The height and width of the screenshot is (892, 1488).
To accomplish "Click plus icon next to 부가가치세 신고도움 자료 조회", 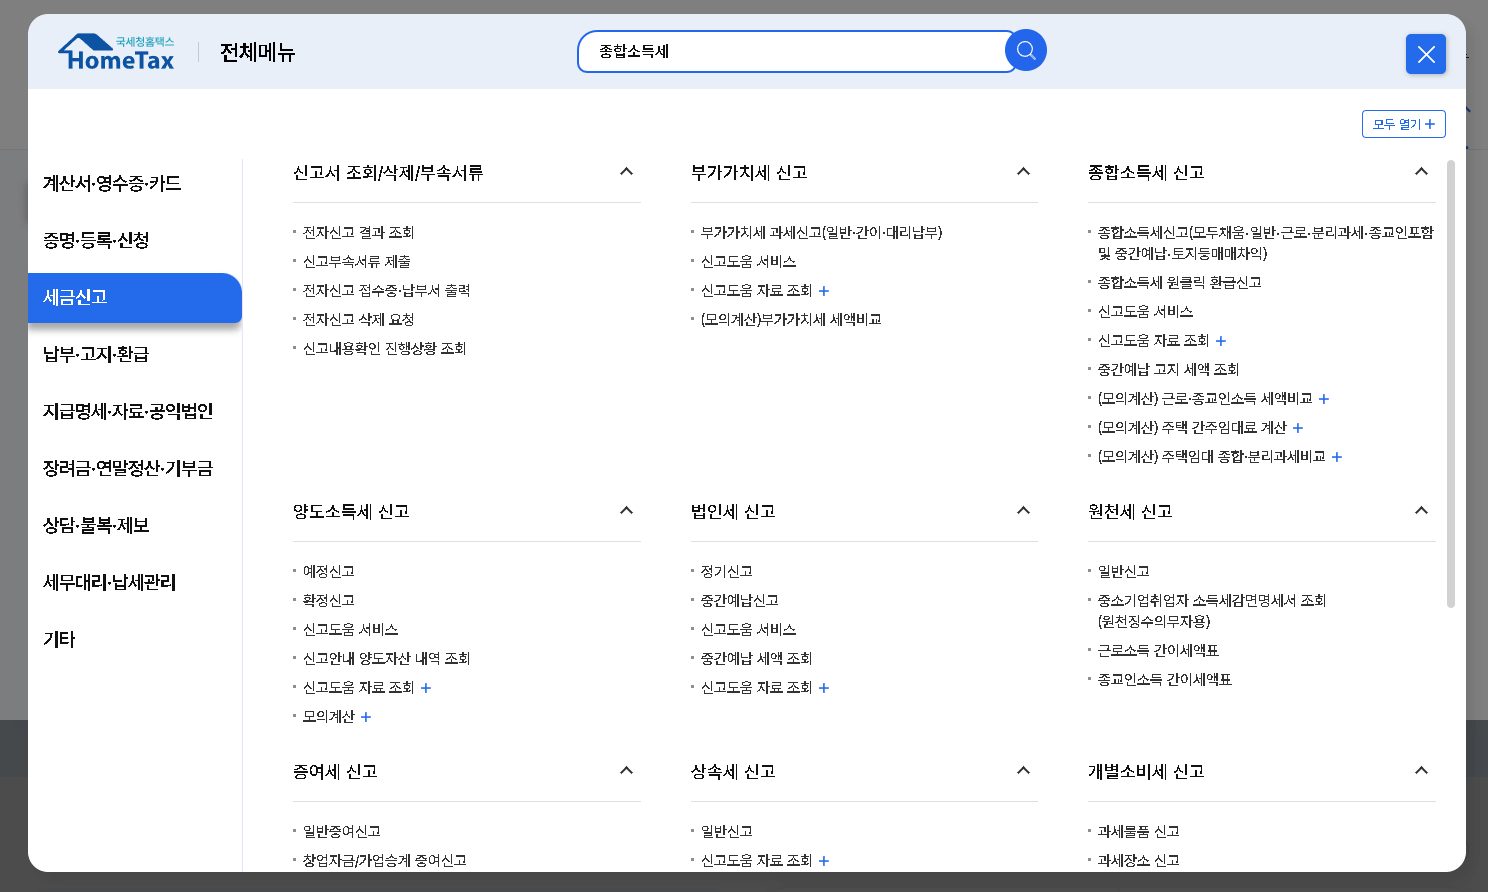I will tap(823, 291).
